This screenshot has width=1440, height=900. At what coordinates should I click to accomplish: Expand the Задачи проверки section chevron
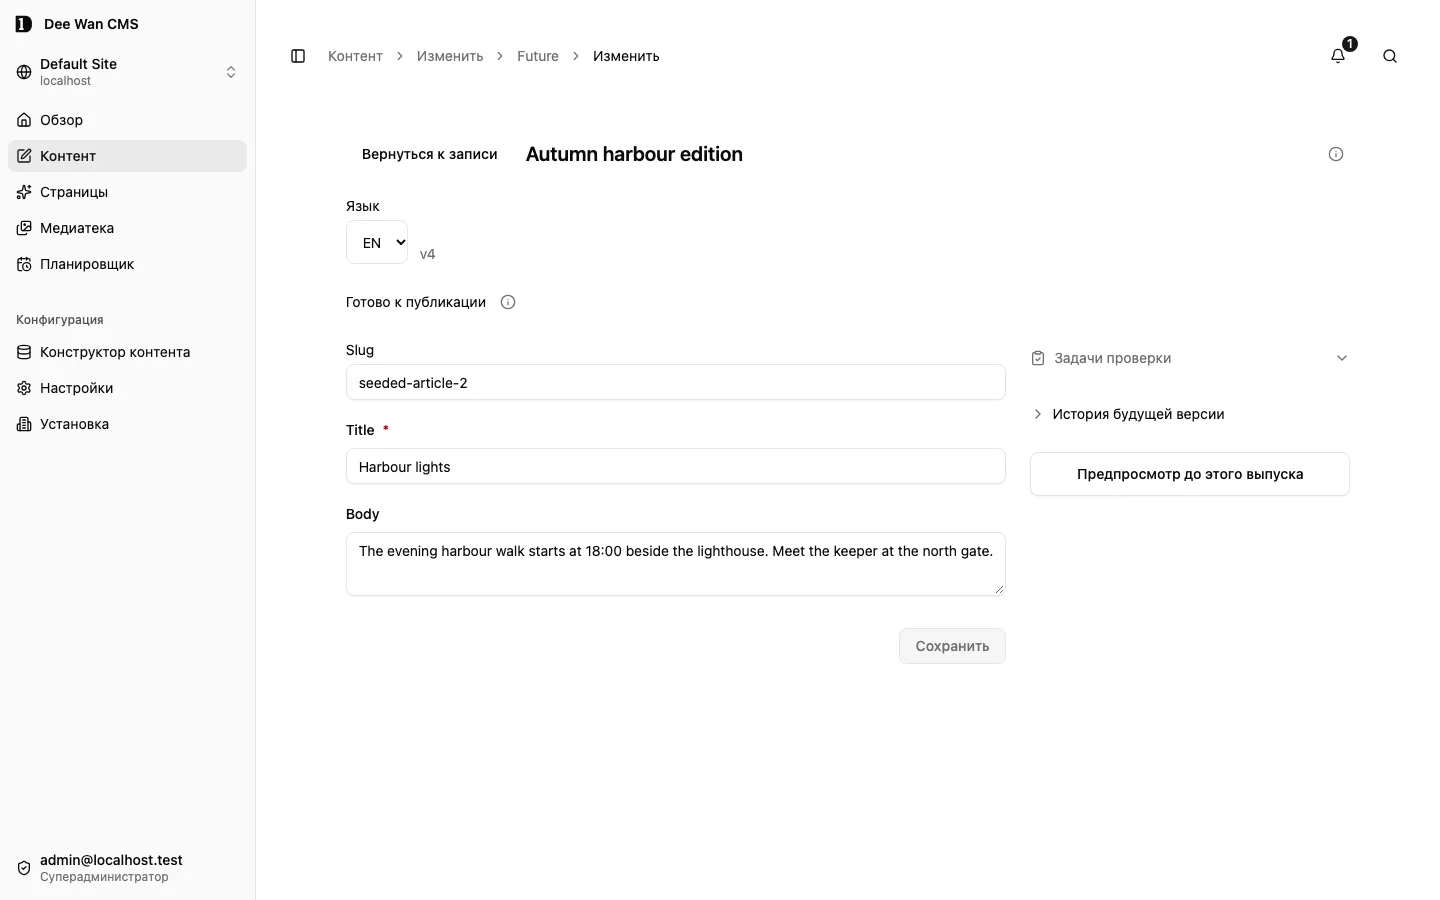click(x=1342, y=358)
